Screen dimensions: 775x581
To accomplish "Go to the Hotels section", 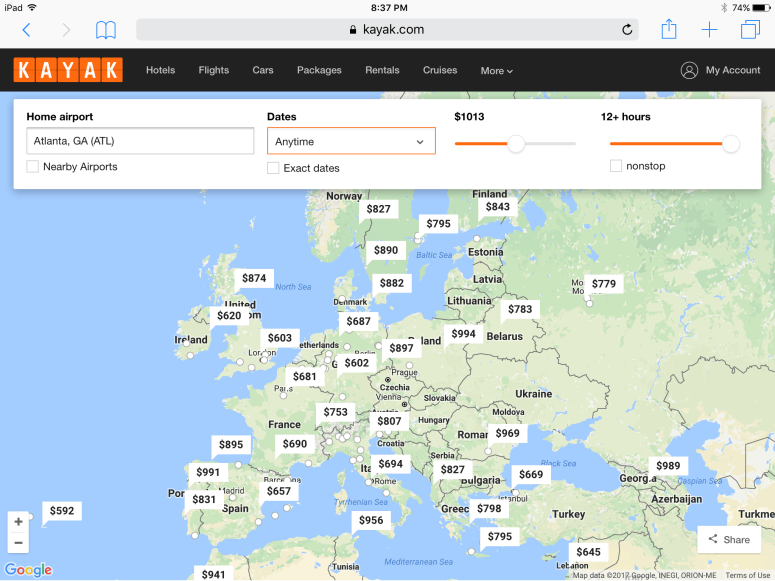I will pyautogui.click(x=160, y=70).
